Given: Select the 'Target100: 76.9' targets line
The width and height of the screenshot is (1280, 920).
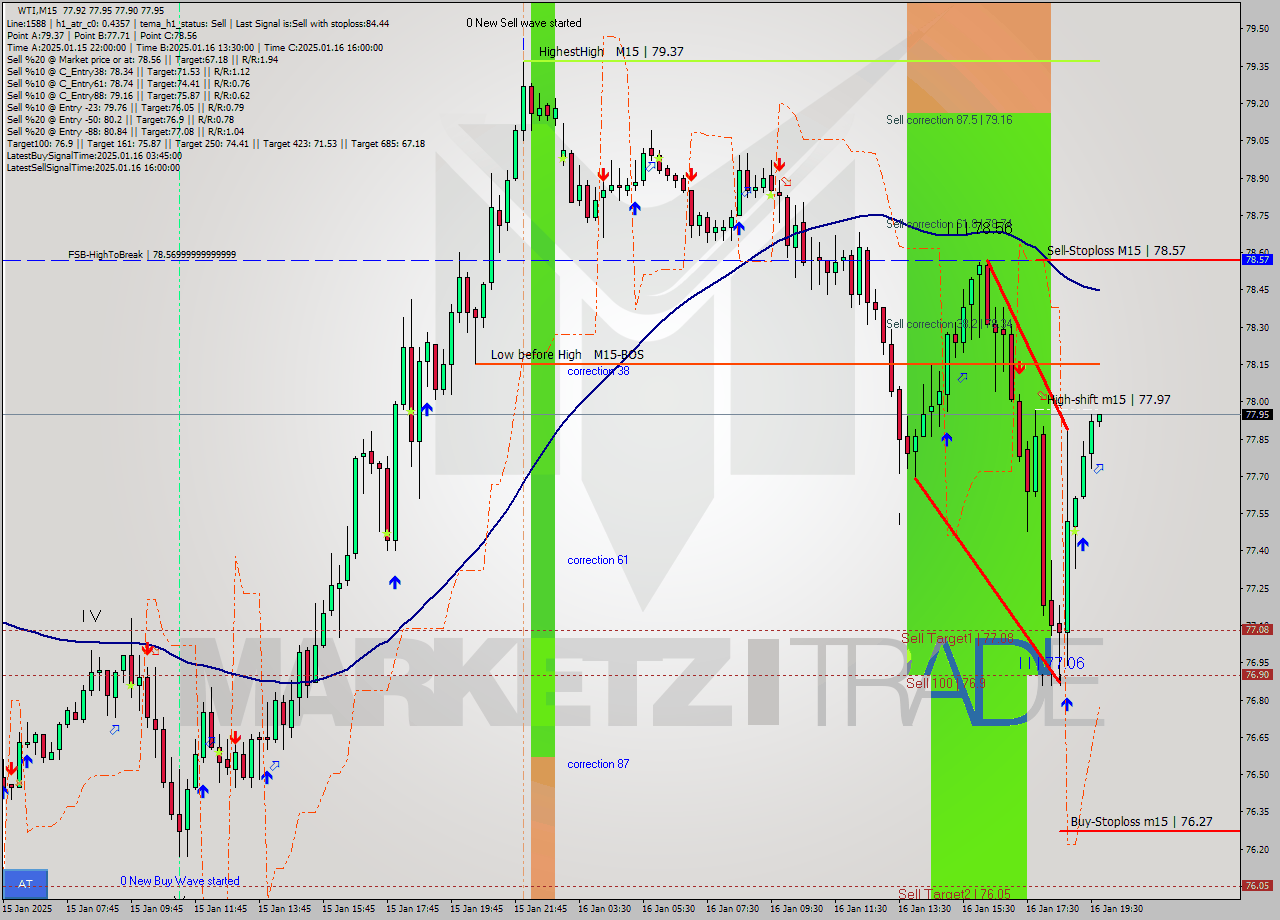Looking at the screenshot, I should tap(215, 143).
